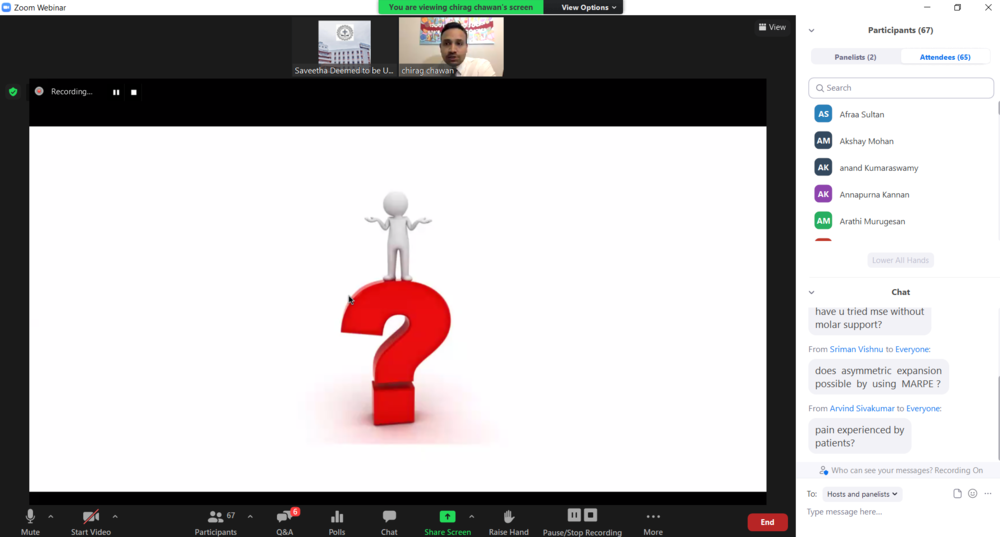
Task: Click the You are viewing chirag chawan's screen banner
Action: point(460,8)
